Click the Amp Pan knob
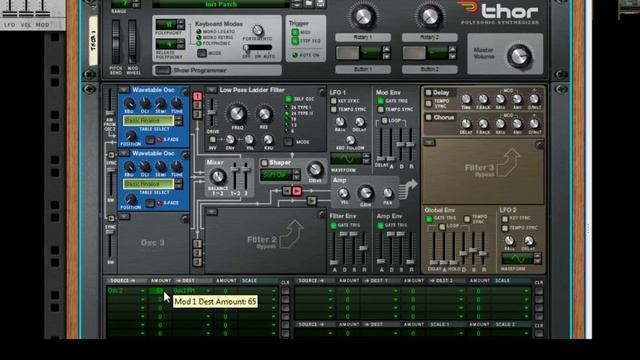 click(388, 193)
